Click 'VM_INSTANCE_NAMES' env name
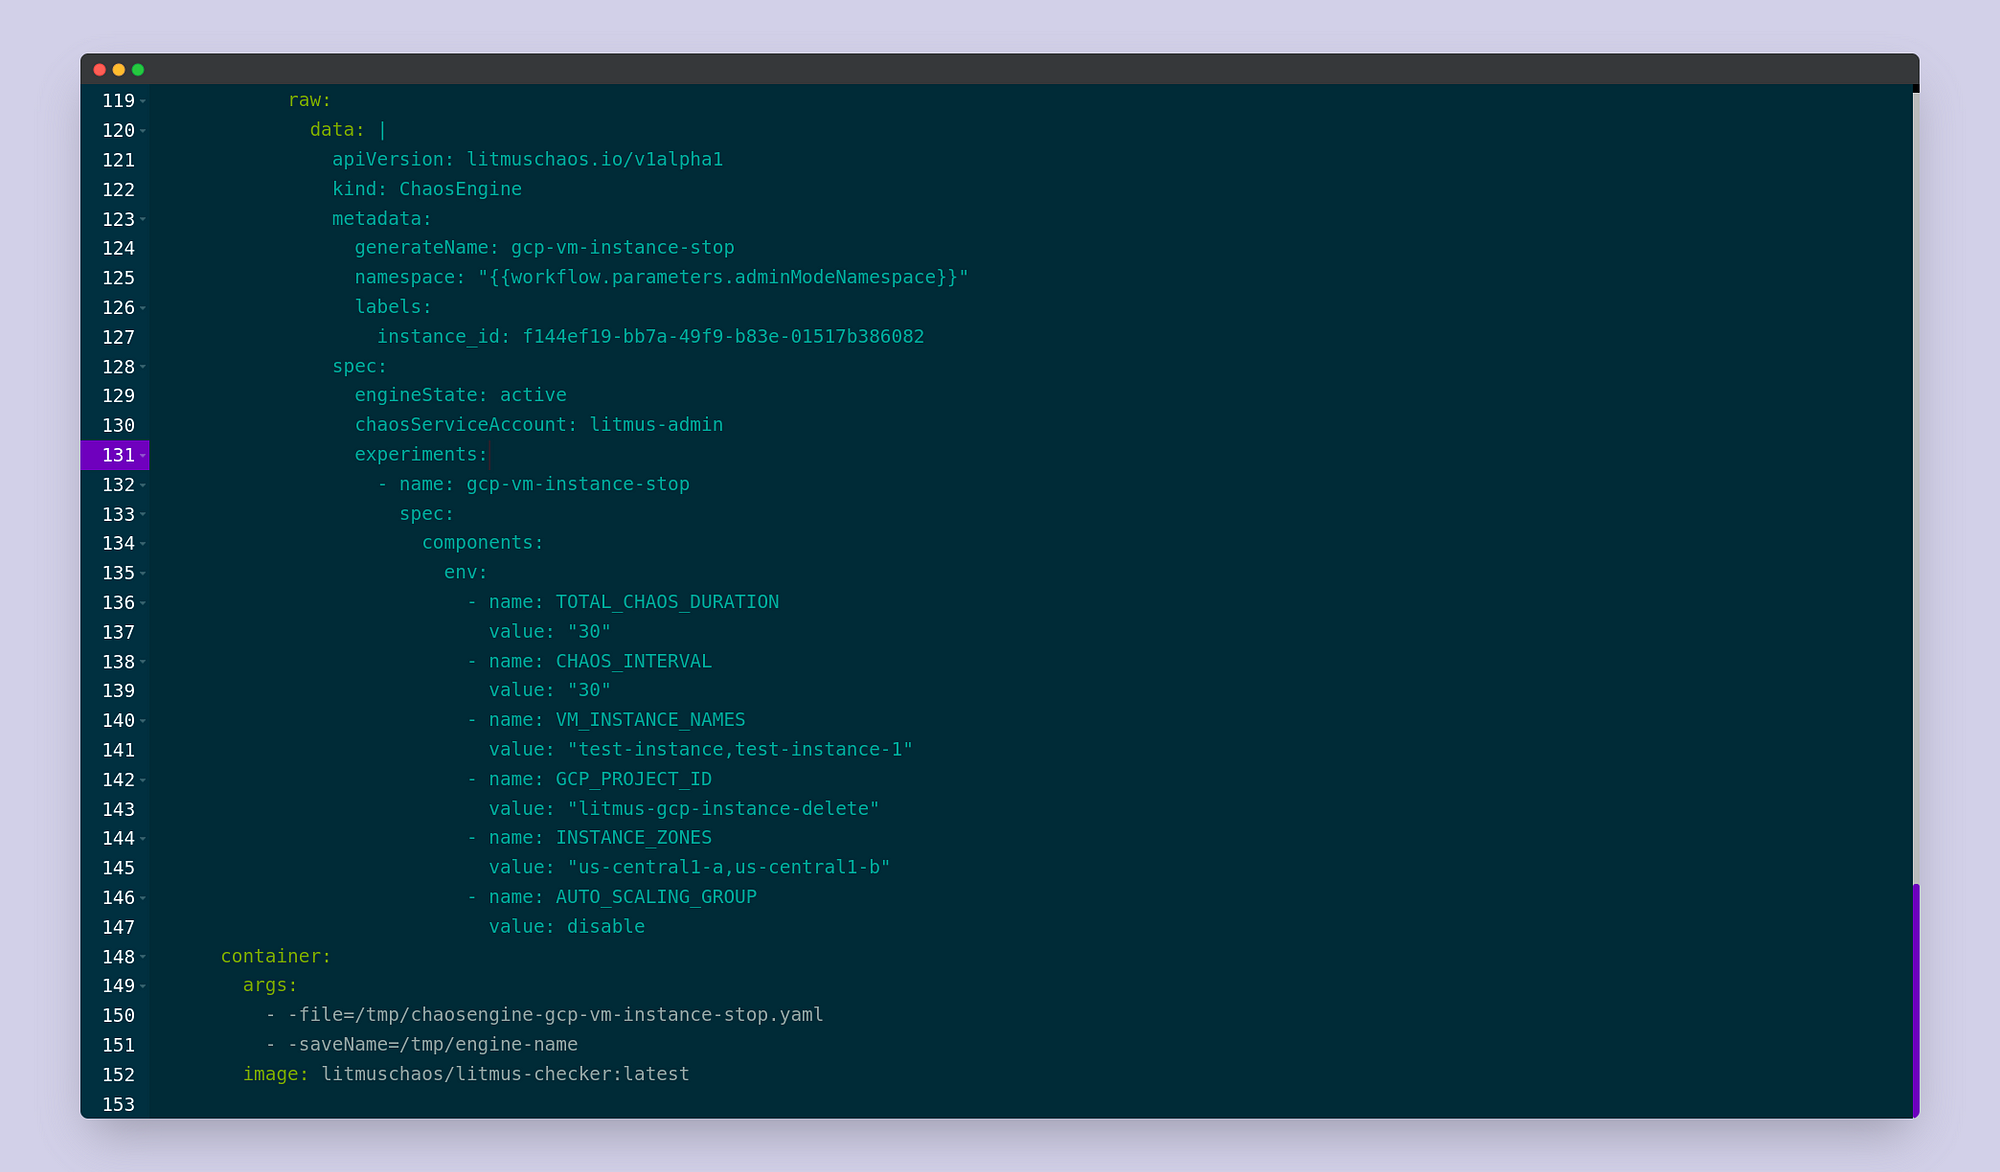This screenshot has width=2000, height=1172. click(x=651, y=721)
